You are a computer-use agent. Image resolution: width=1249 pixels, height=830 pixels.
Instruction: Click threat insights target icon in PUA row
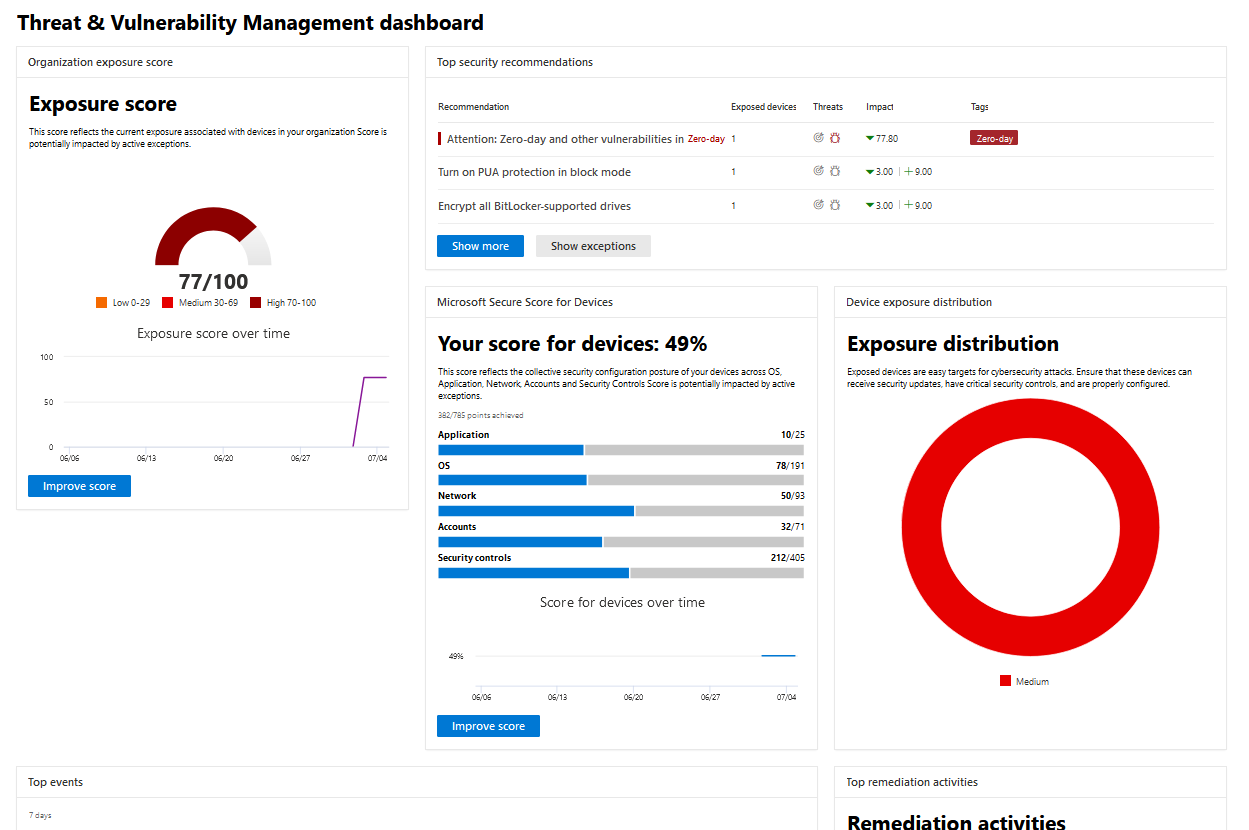(x=819, y=172)
